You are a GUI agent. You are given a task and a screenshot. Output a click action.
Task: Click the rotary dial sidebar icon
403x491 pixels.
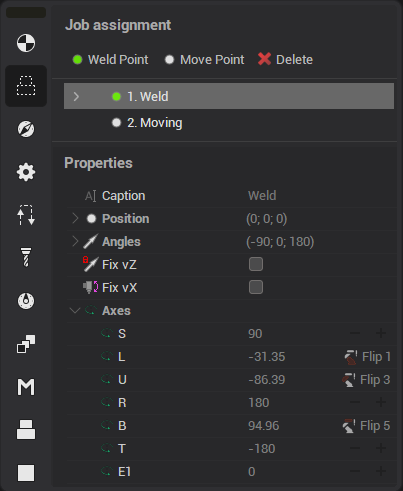point(26,301)
